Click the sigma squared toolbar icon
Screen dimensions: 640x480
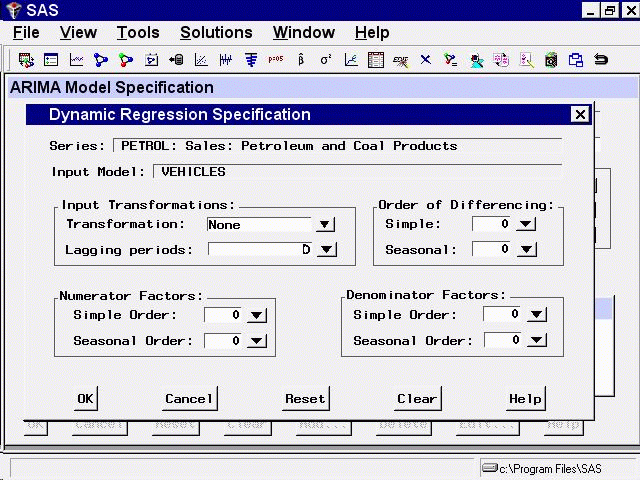(x=326, y=60)
